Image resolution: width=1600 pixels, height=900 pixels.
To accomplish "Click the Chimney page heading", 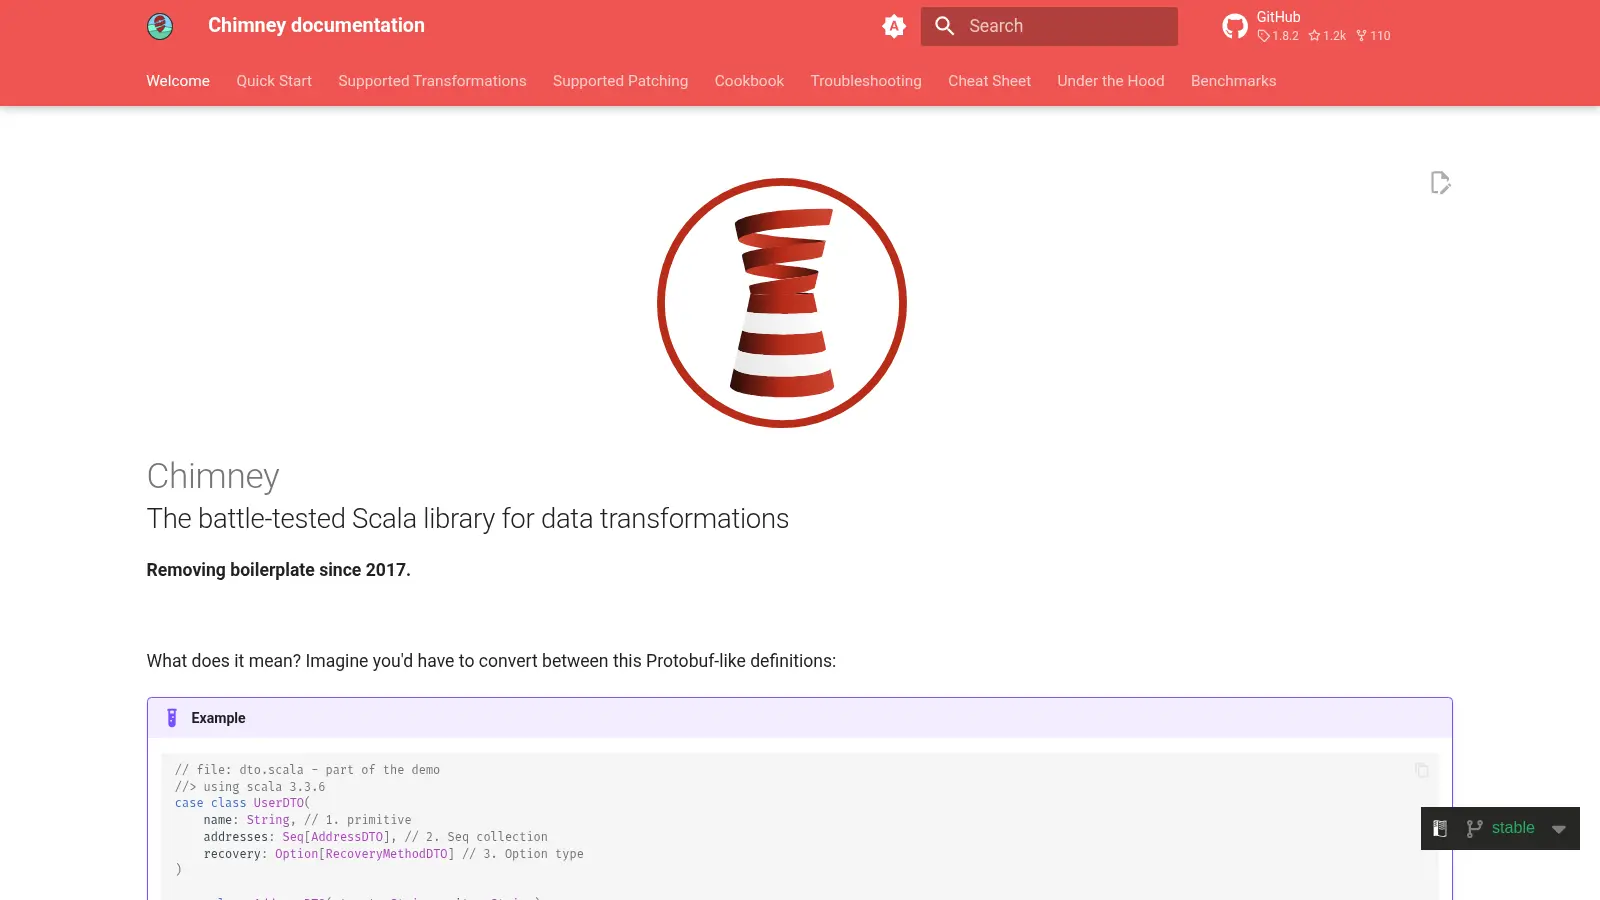I will [x=213, y=476].
